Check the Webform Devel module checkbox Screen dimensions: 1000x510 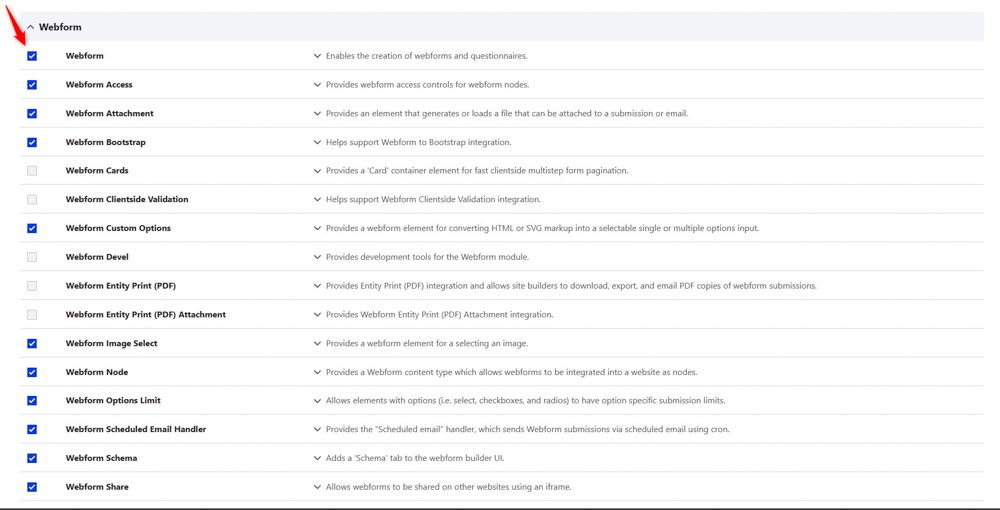click(x=32, y=257)
